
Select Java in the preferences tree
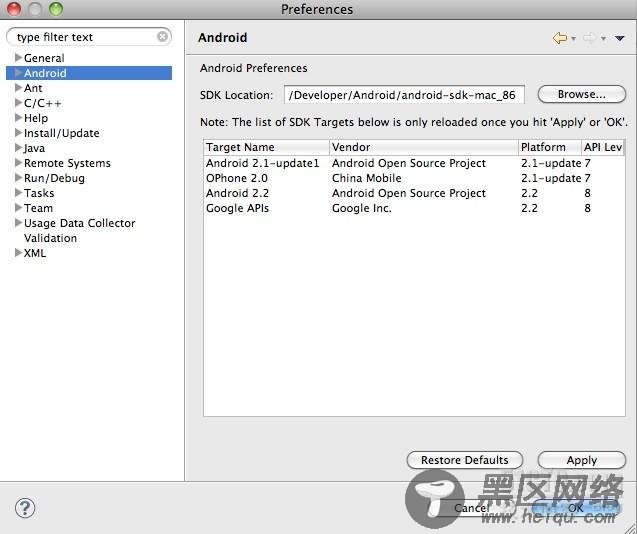(34, 148)
